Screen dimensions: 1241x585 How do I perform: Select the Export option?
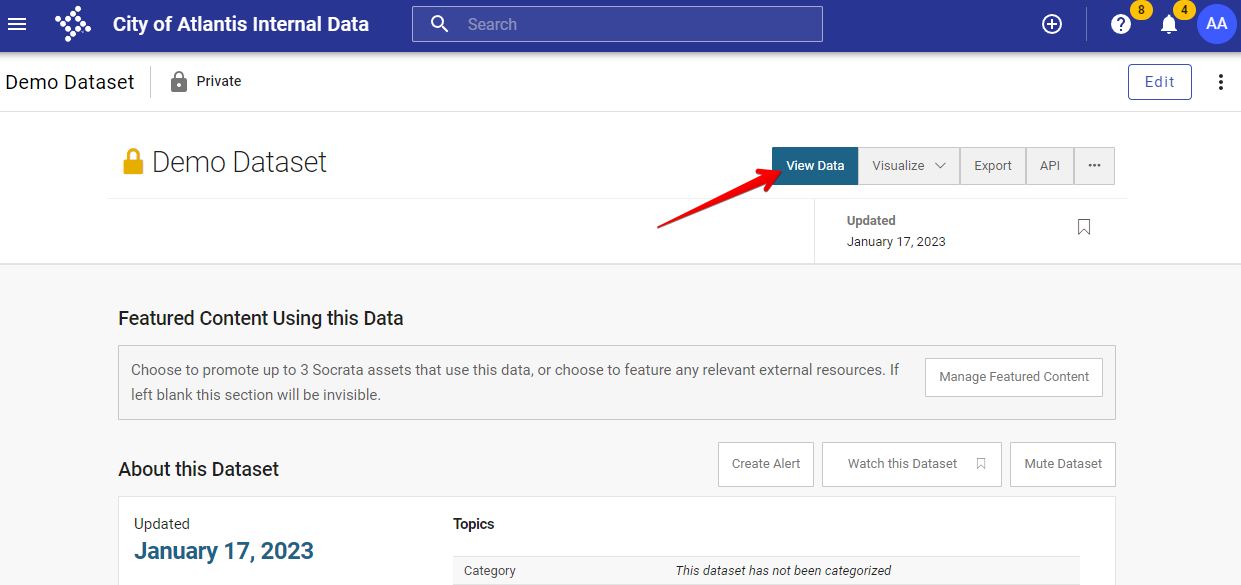click(992, 165)
